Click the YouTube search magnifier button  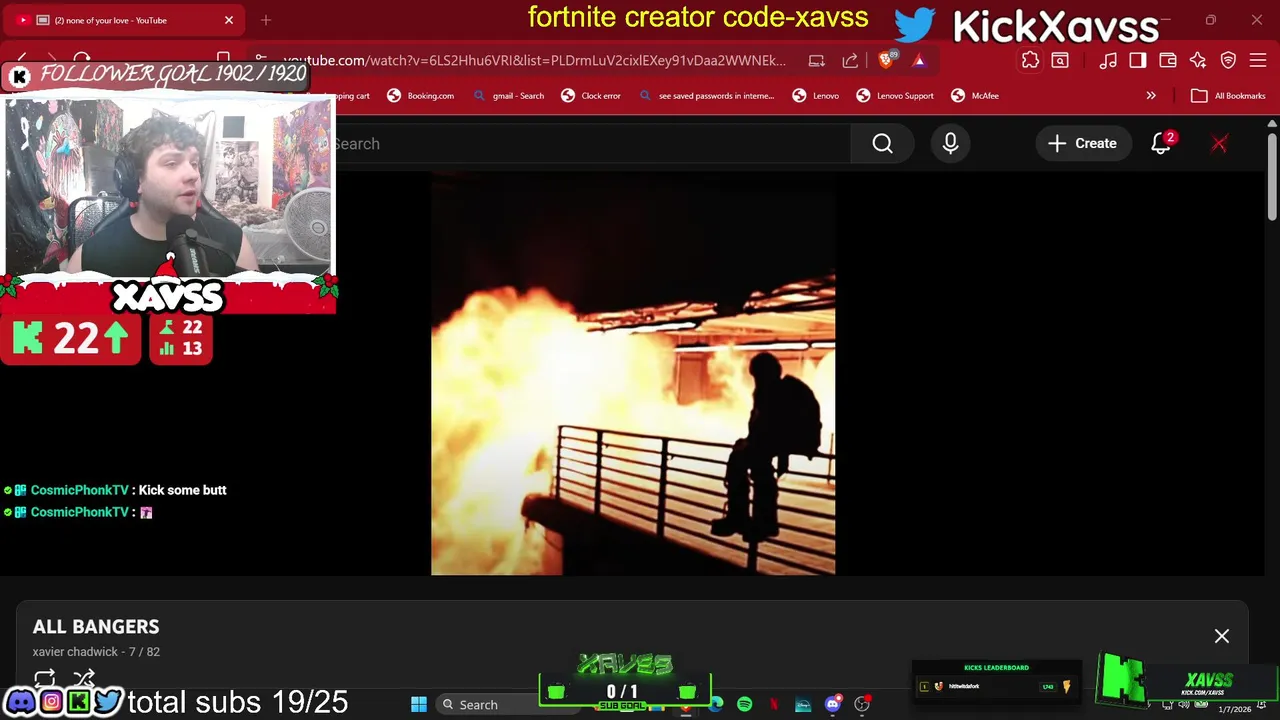[x=882, y=144]
